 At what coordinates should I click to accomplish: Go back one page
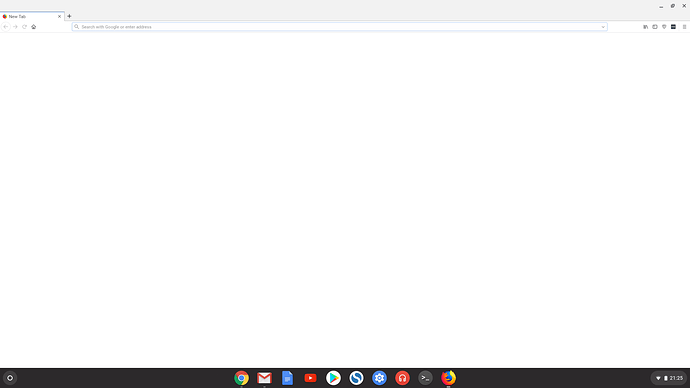6,27
